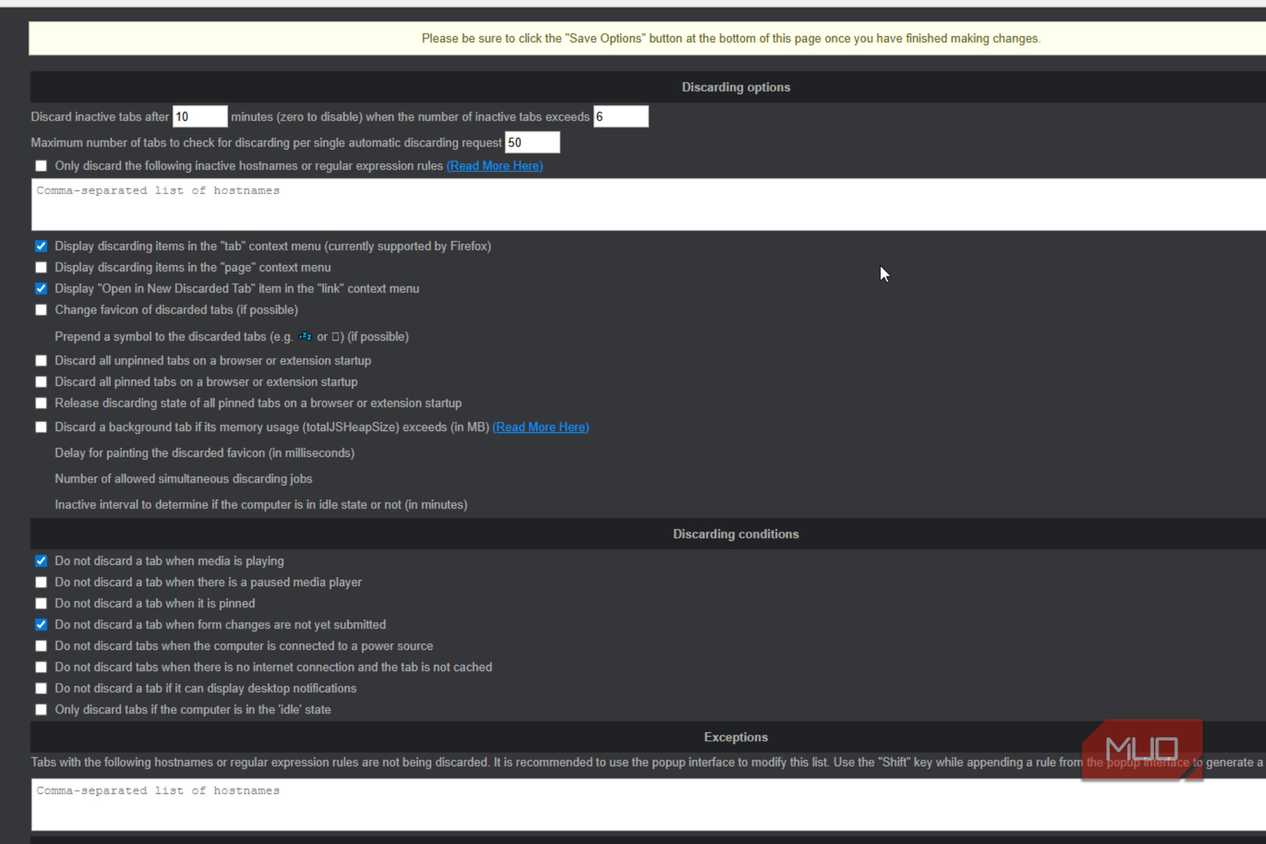Click the maximum tabs field showing 50

coord(532,143)
